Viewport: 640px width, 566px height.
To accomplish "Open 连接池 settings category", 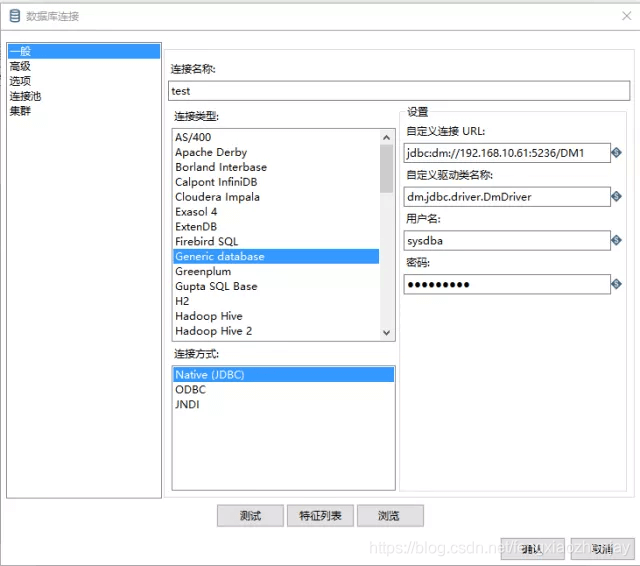I will 25,96.
